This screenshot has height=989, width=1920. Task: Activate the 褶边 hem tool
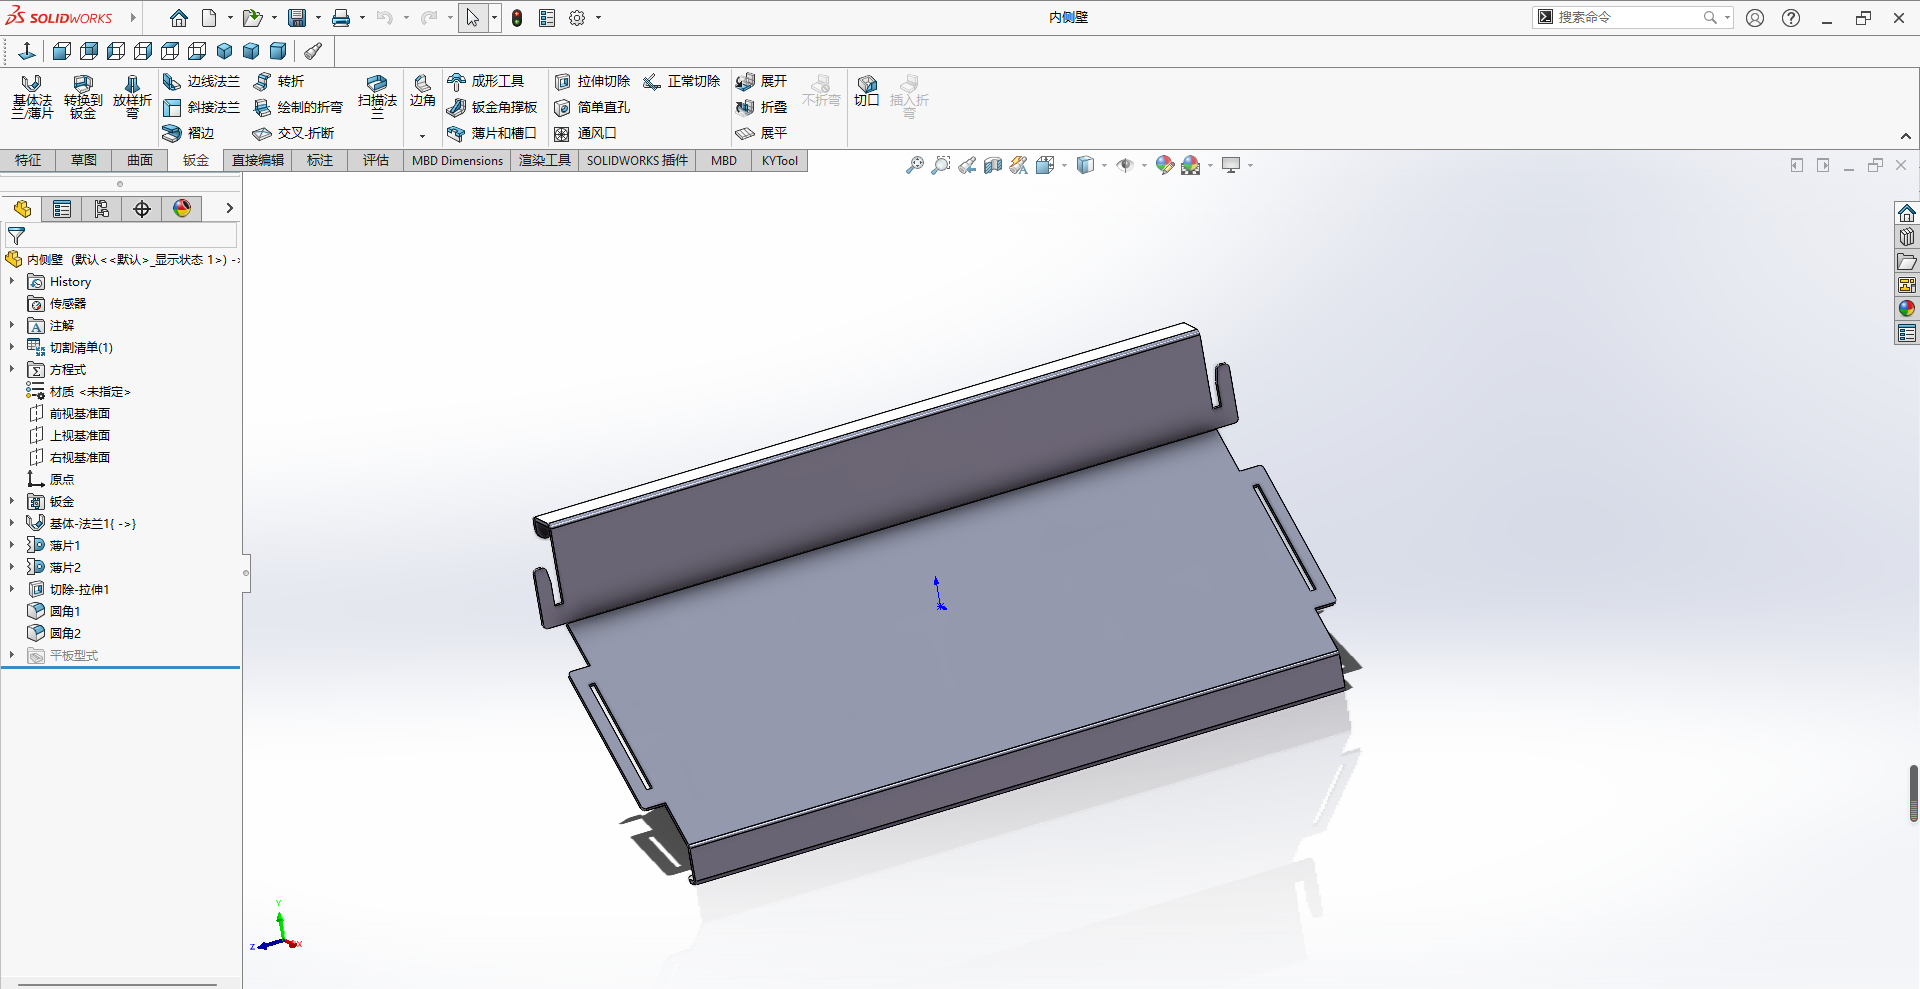(189, 133)
